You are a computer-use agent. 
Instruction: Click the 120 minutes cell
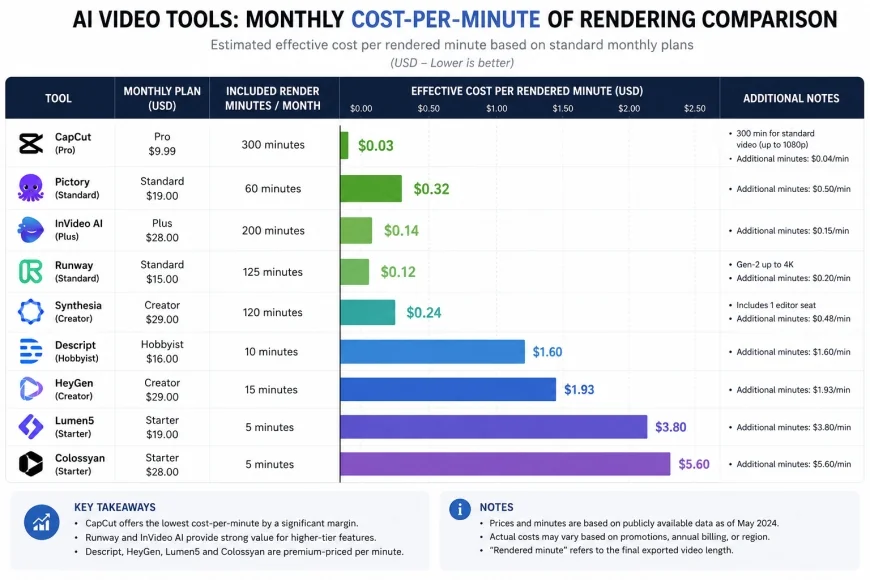[272, 312]
